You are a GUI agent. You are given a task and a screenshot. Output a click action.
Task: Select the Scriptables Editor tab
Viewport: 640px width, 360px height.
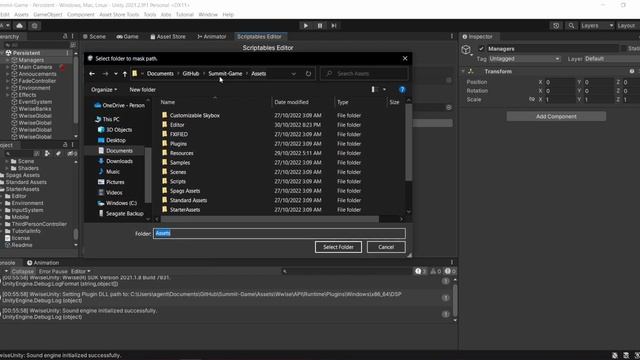tap(259, 37)
